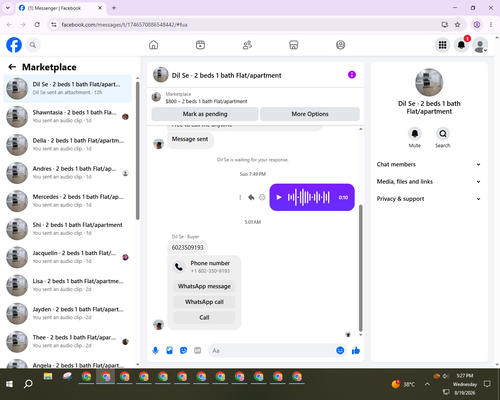Click the conversation list scrollbar
The image size is (500, 400).
click(137, 151)
